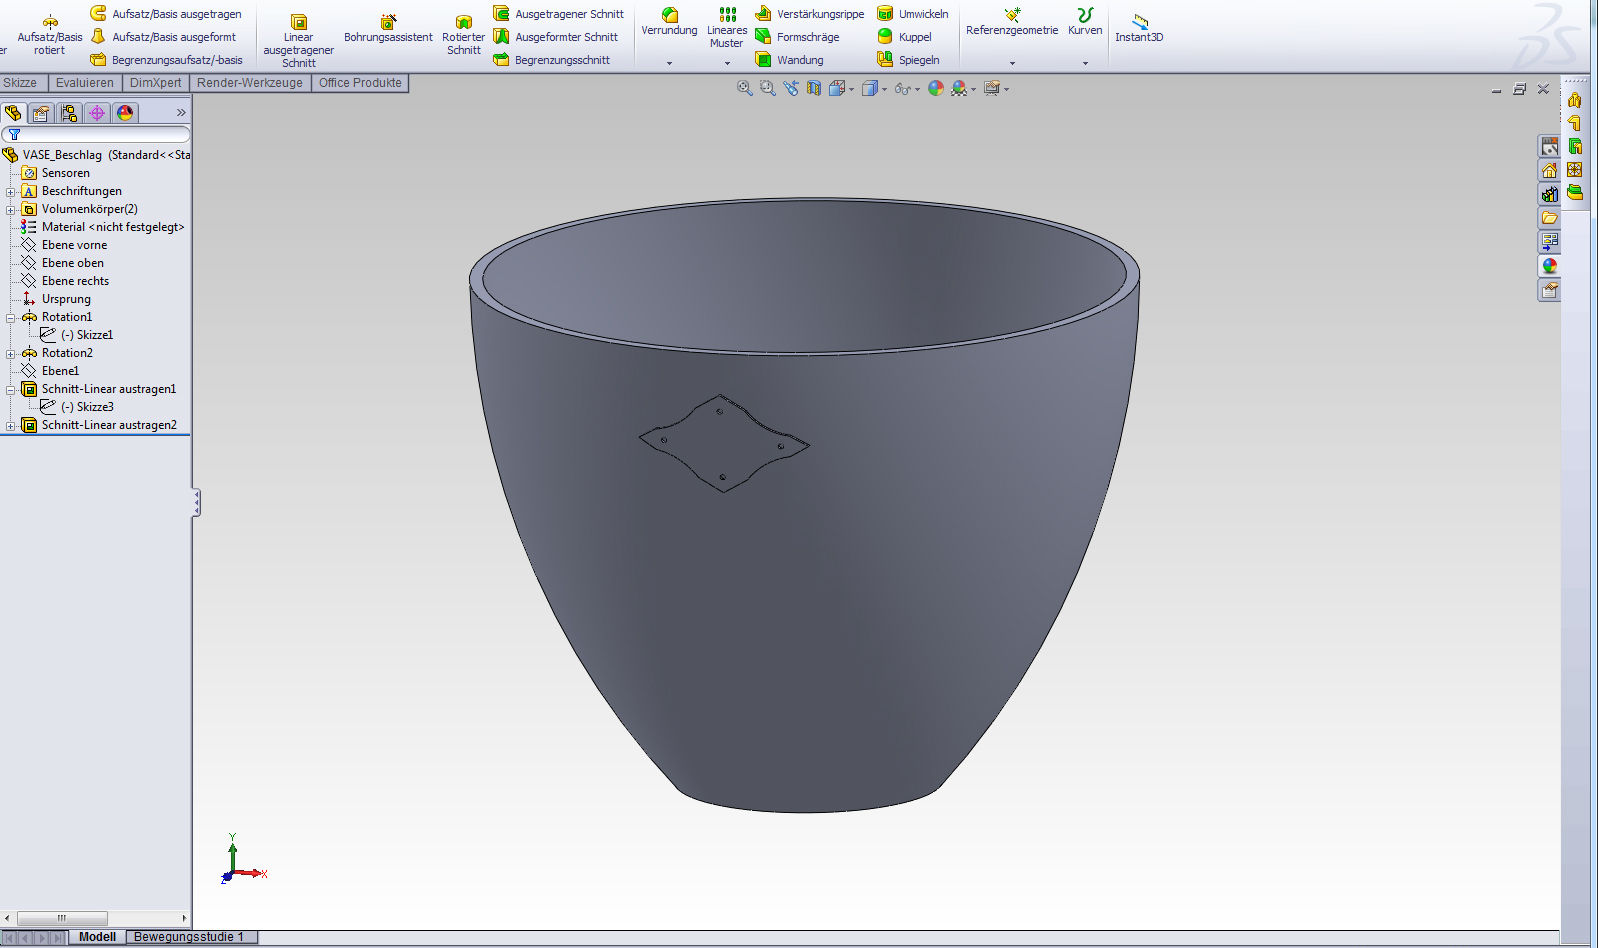Open the Bohrungsassistent tool
This screenshot has height=948, width=1598.
tap(388, 29)
